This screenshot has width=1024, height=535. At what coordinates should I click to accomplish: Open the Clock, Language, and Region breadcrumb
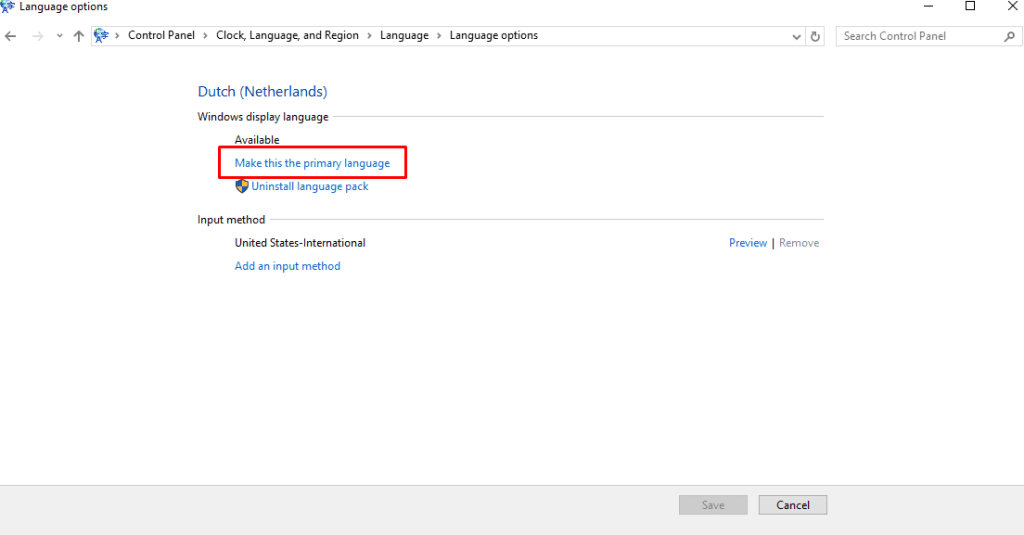click(x=287, y=35)
